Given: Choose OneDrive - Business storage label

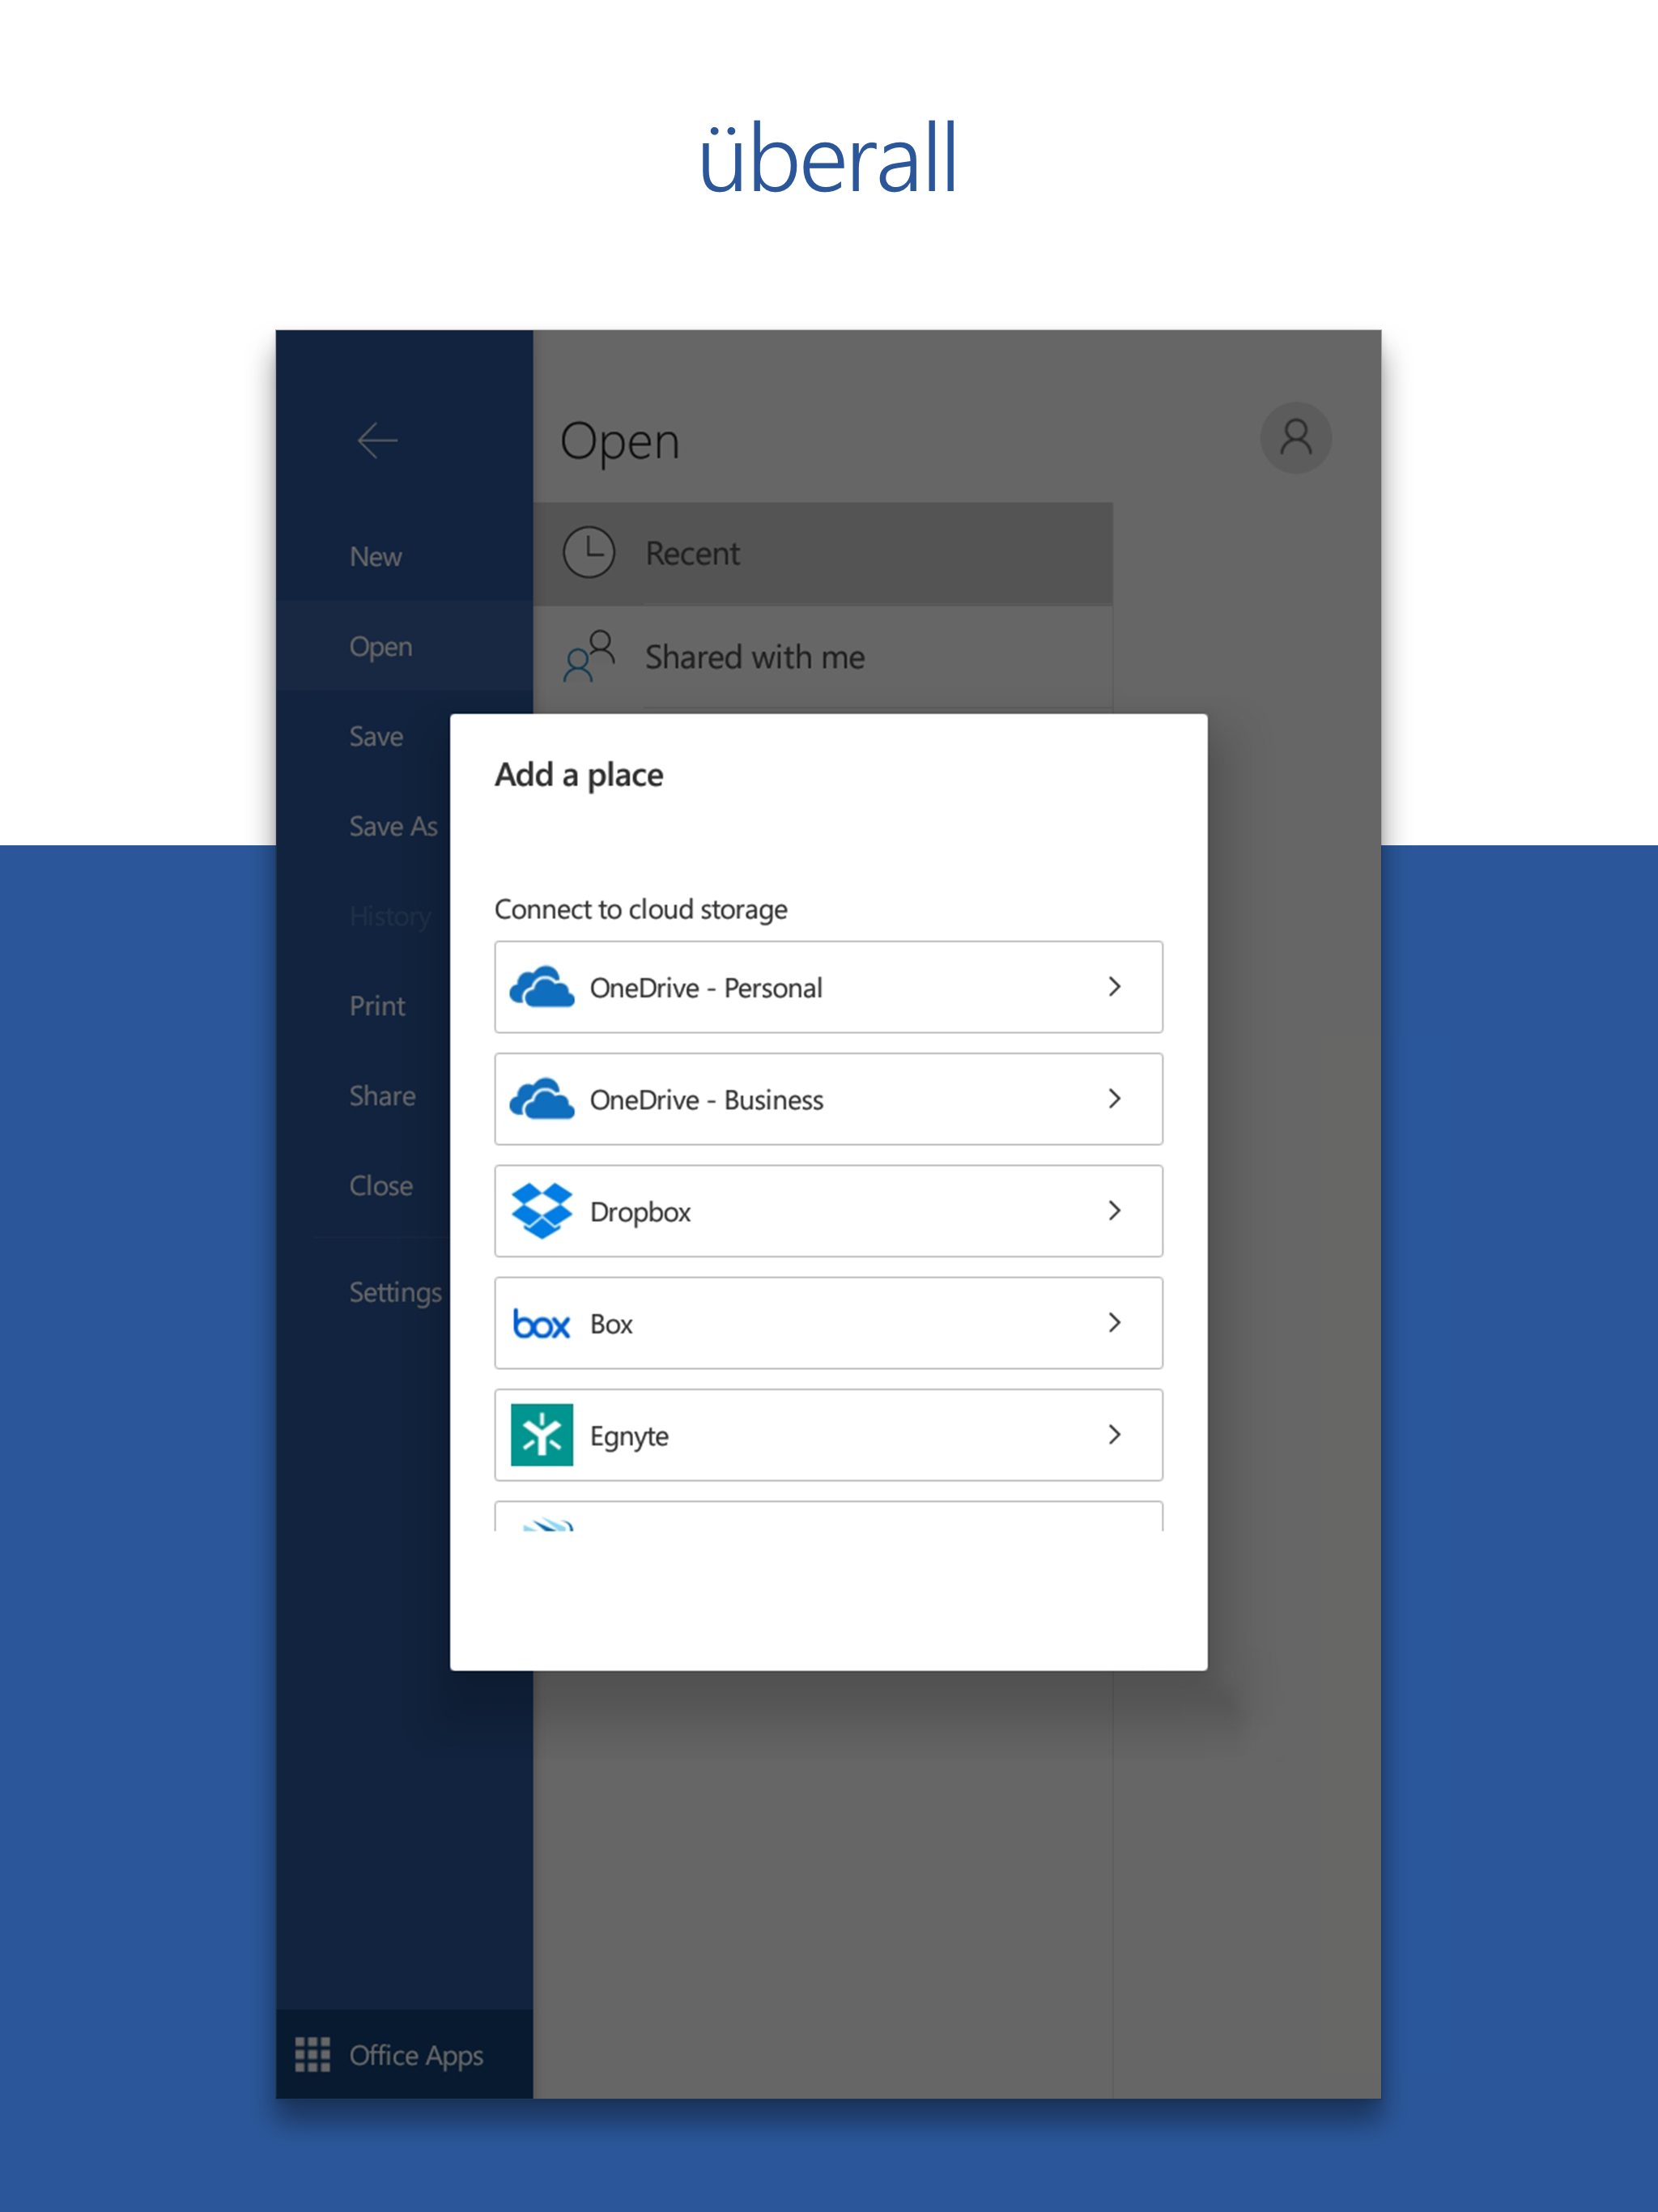Looking at the screenshot, I should click(706, 1100).
